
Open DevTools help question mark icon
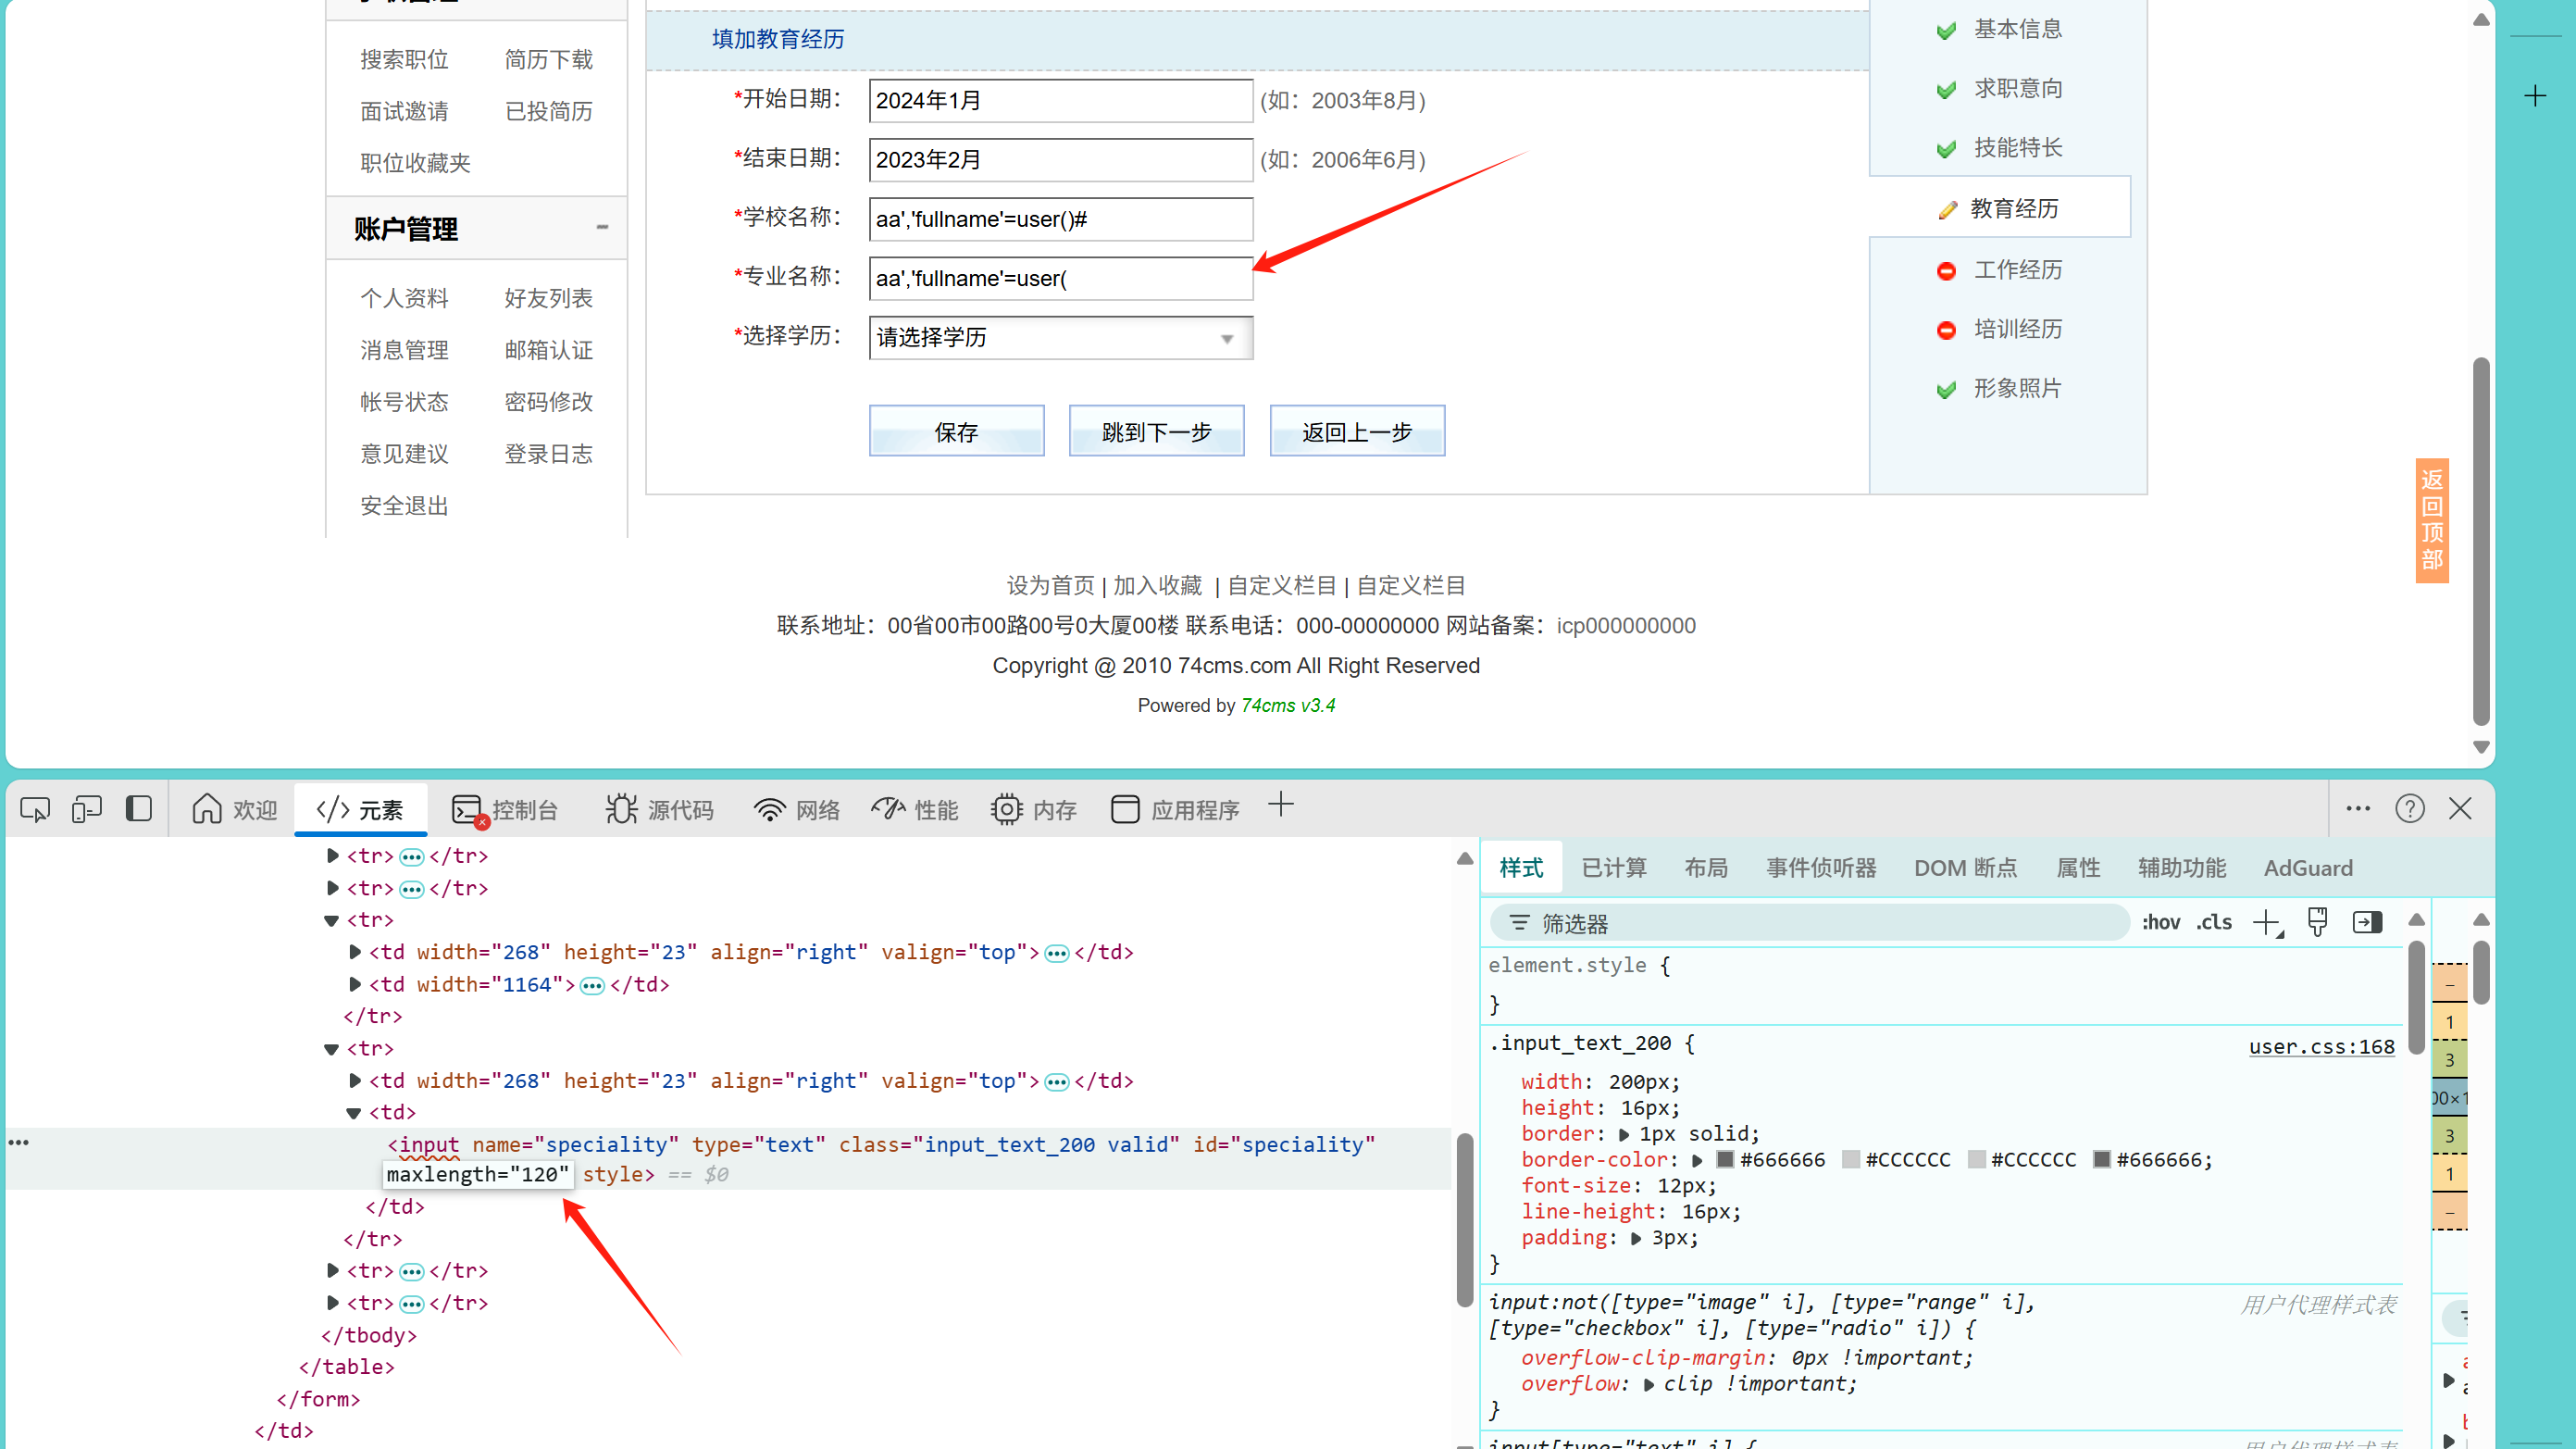2409,809
